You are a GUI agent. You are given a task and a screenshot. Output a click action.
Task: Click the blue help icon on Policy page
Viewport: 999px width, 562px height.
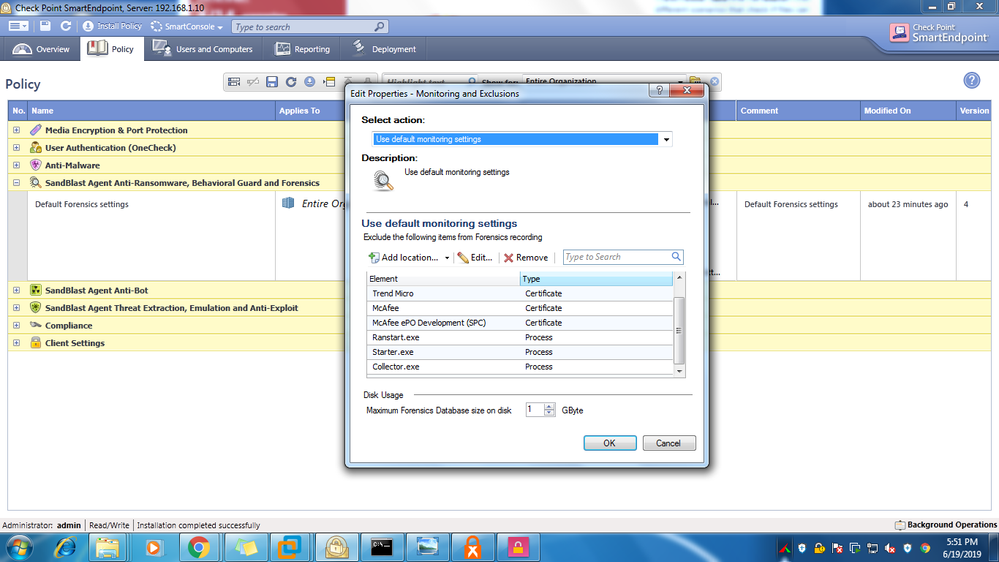[x=972, y=80]
